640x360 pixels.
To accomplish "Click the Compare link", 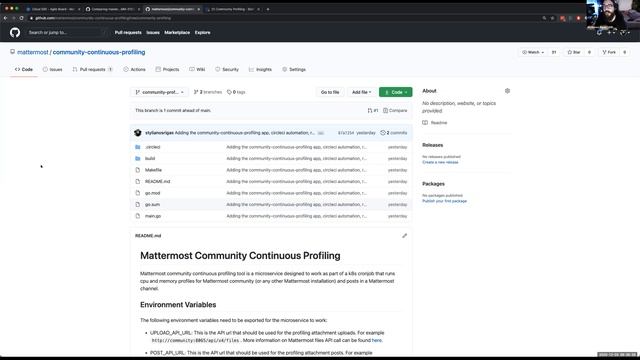I will [x=395, y=111].
